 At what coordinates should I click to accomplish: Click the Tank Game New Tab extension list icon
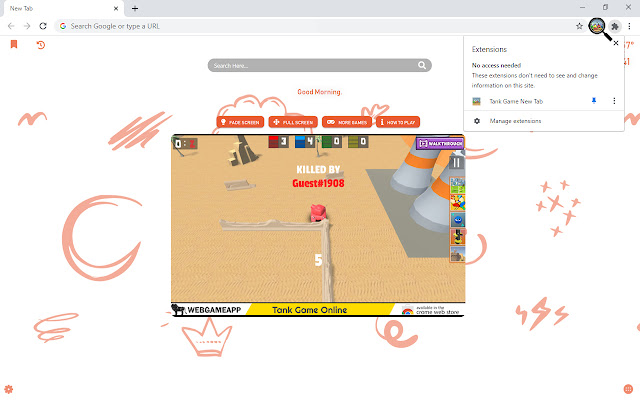tap(476, 101)
